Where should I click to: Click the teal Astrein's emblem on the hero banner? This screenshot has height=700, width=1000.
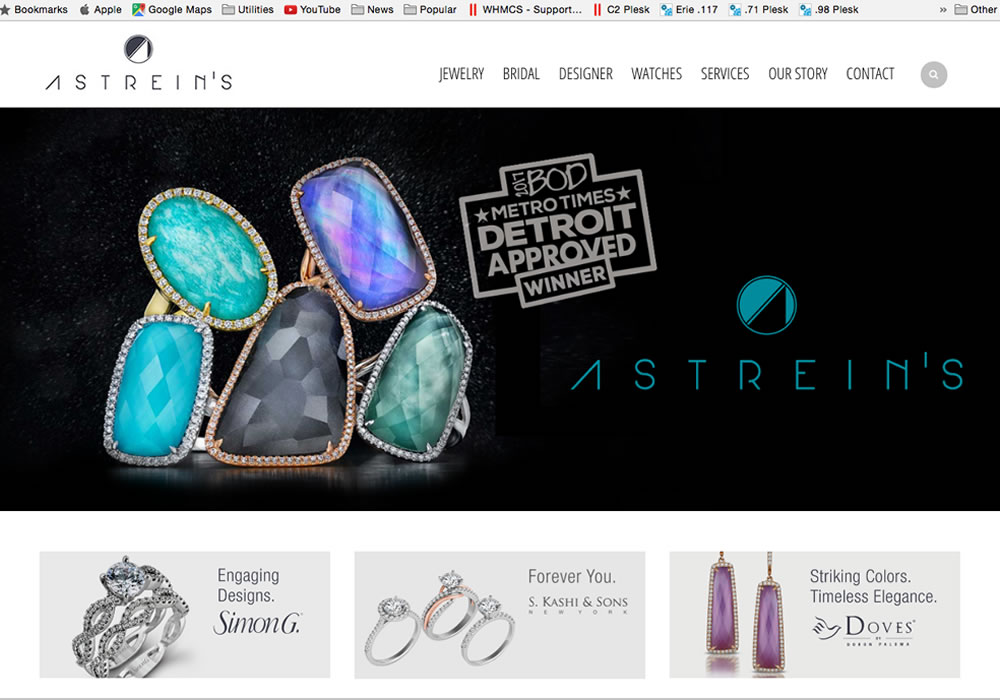[x=766, y=305]
